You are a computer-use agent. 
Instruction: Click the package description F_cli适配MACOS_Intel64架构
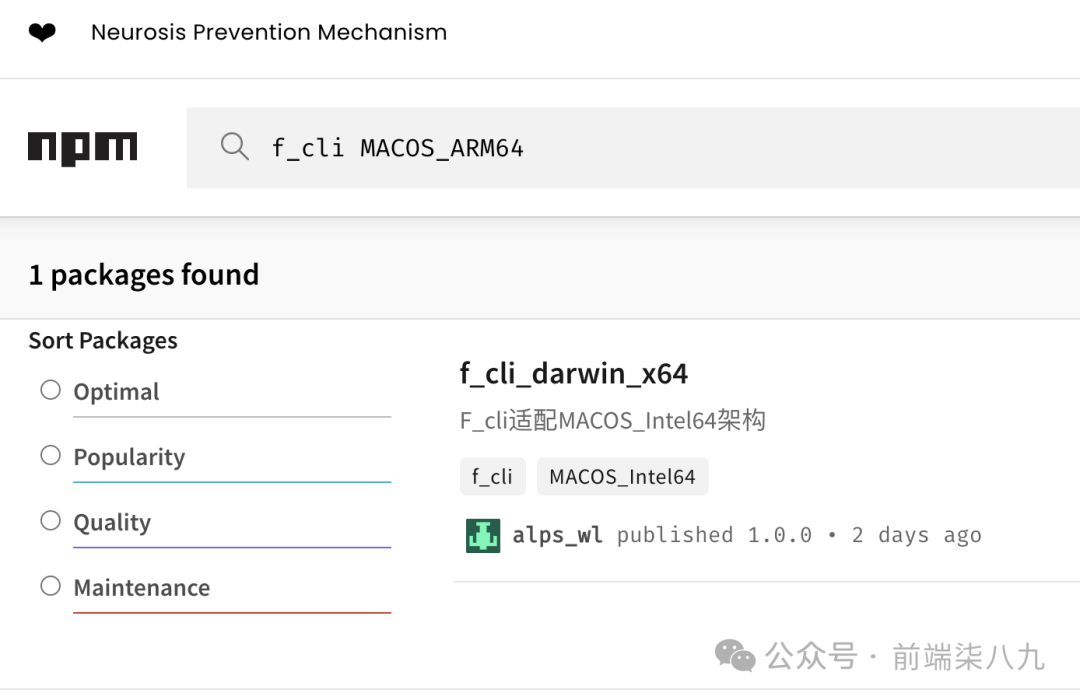pyautogui.click(x=612, y=420)
